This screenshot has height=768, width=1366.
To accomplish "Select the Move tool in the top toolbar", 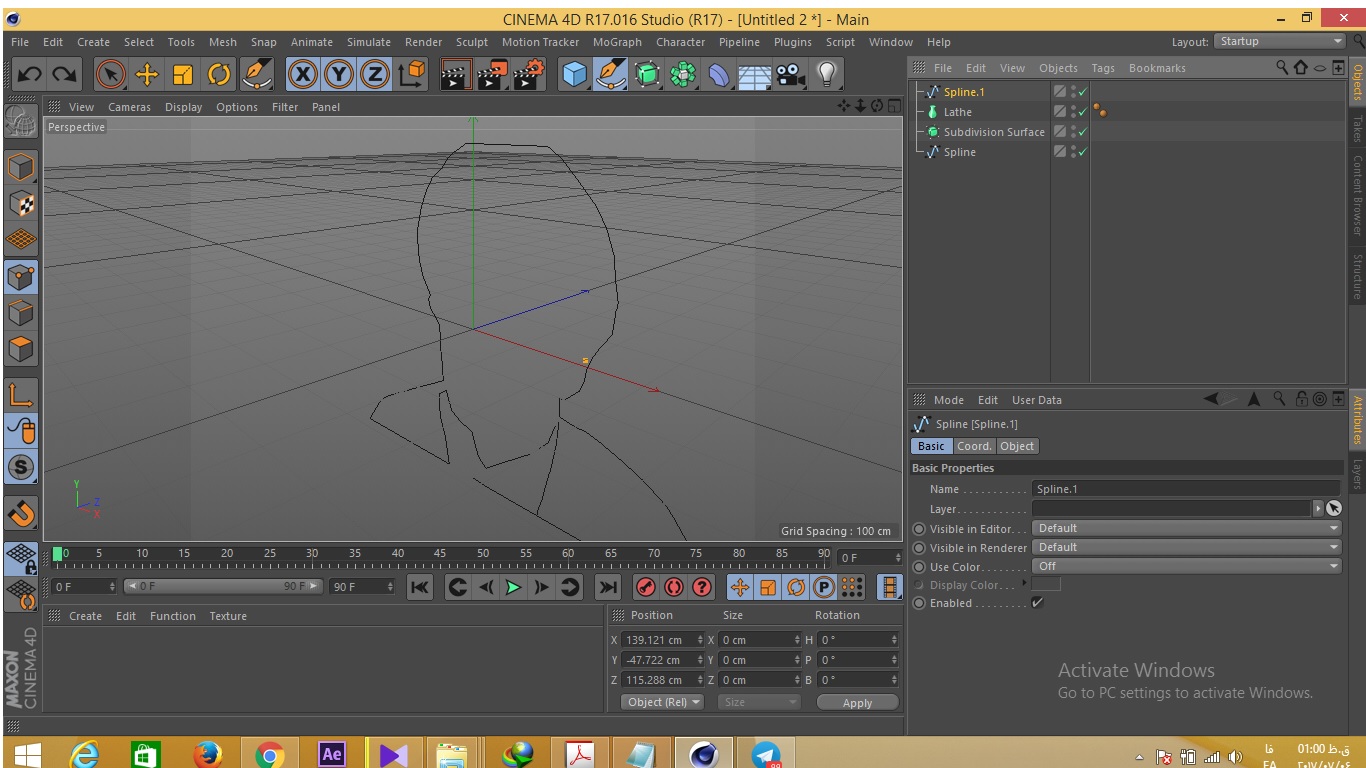I will (x=147, y=74).
